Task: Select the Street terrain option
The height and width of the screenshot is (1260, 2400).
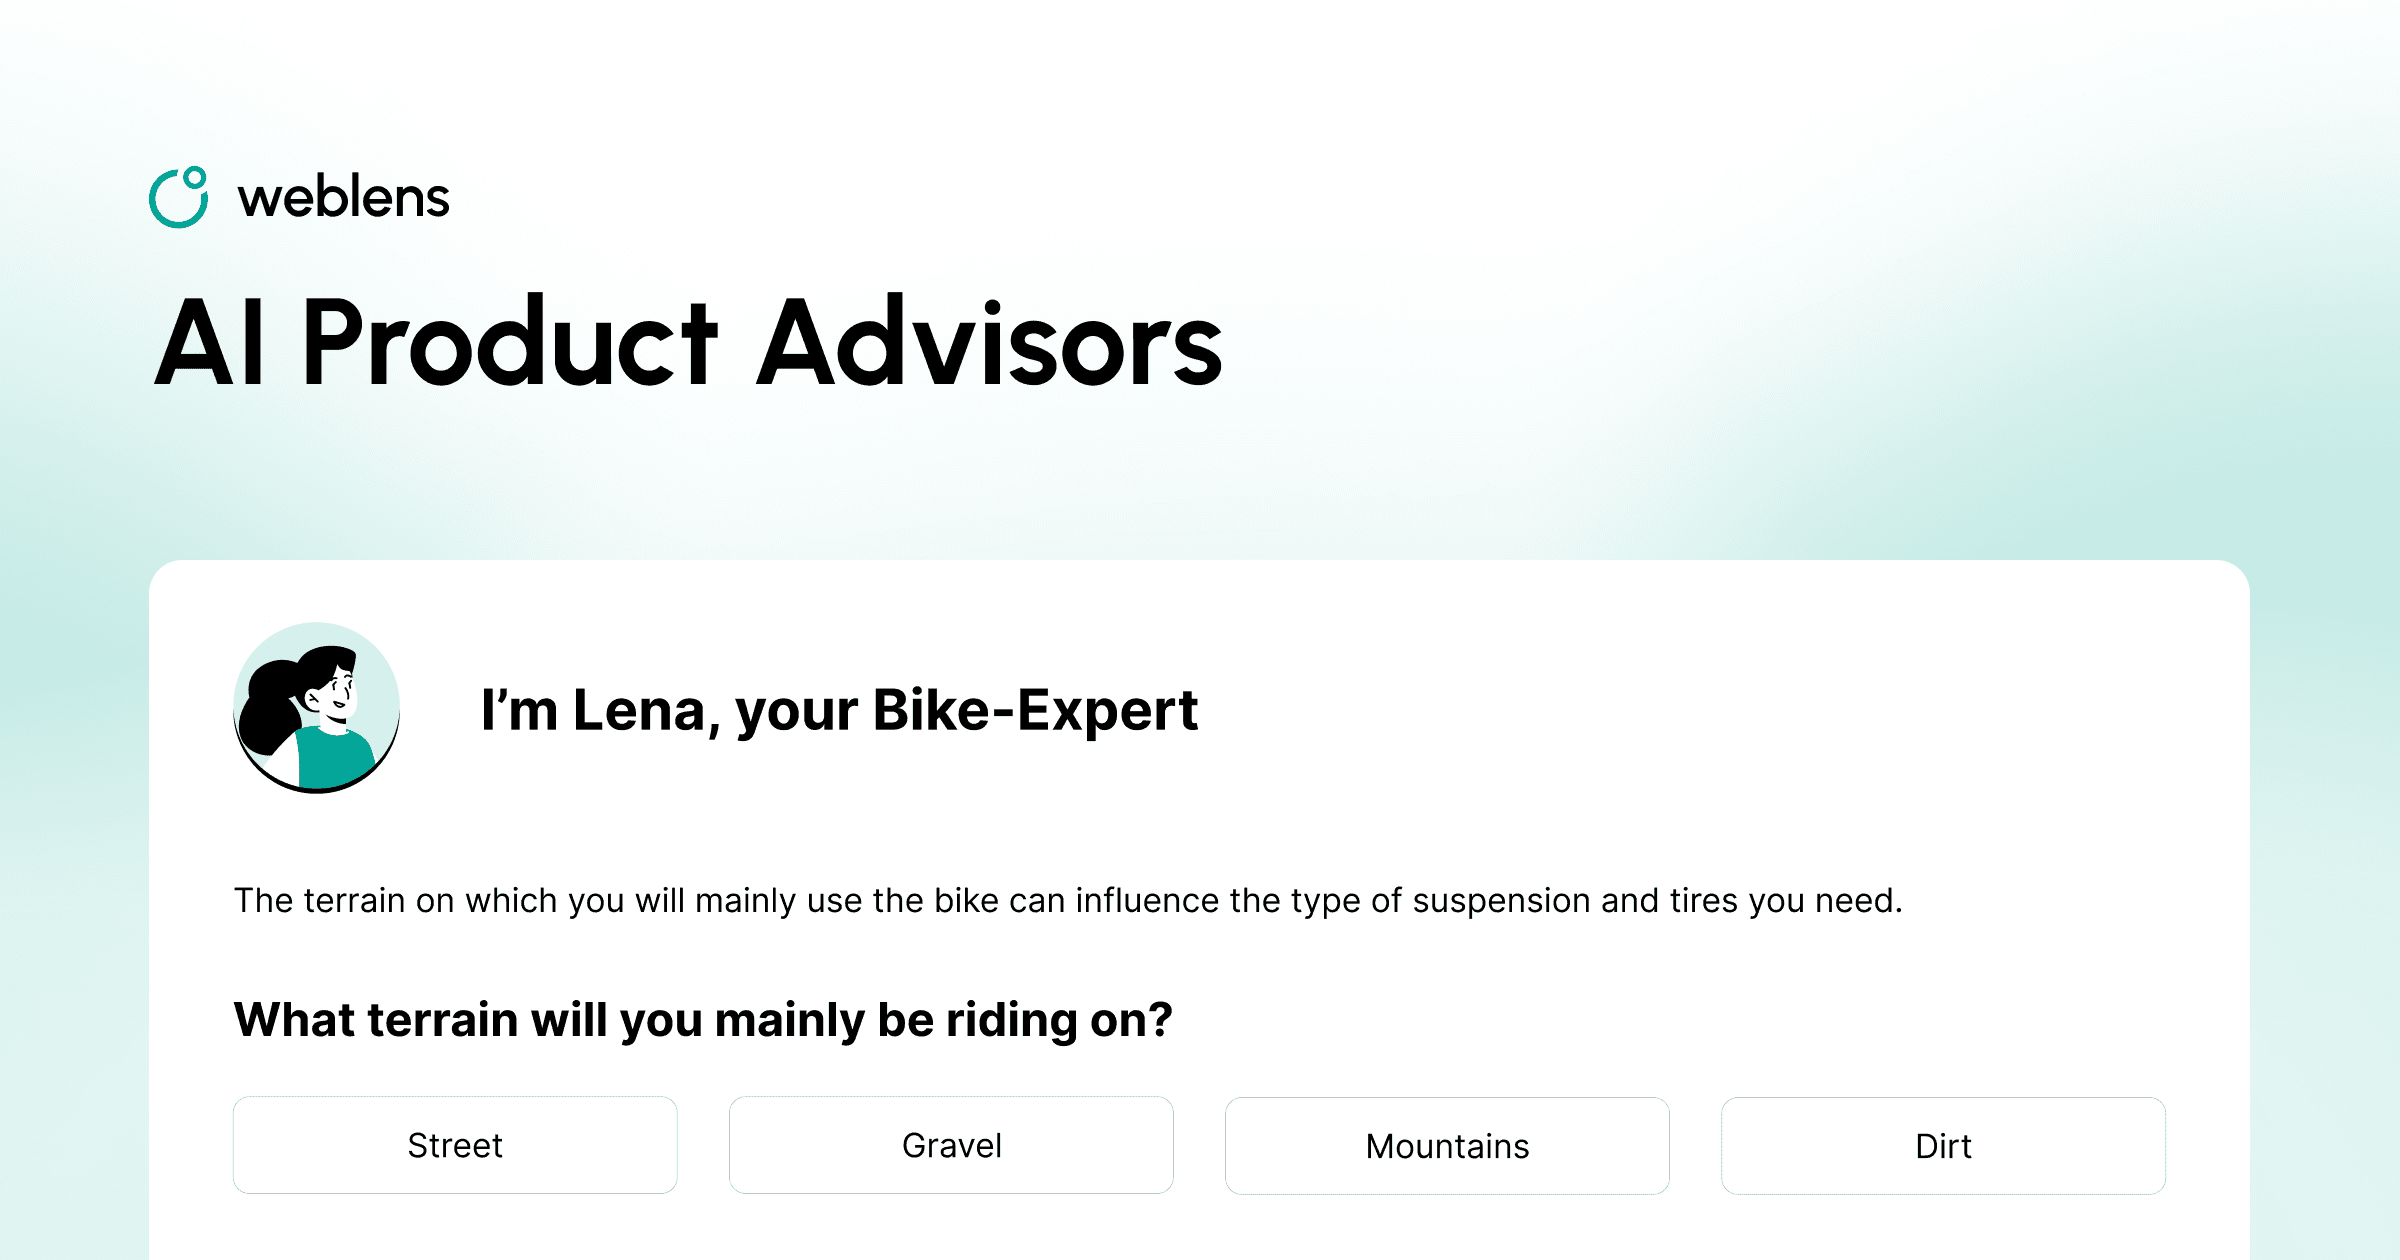Action: pos(455,1145)
